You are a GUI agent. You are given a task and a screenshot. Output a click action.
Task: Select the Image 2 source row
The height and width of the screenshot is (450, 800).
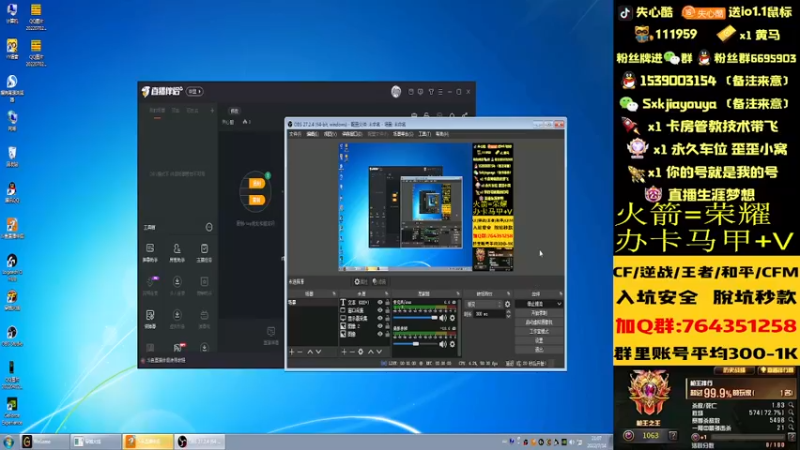[x=365, y=326]
